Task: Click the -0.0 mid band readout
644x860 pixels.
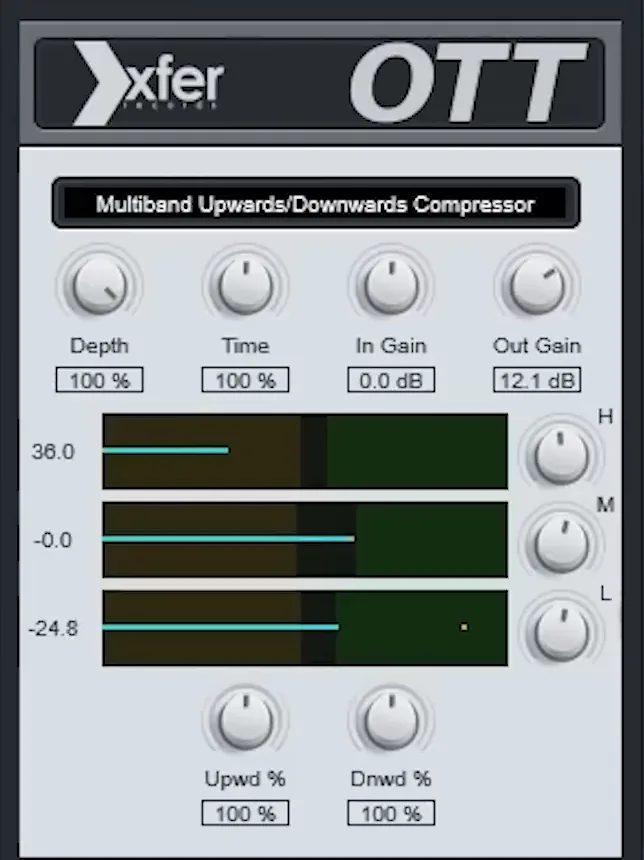Action: [x=53, y=540]
